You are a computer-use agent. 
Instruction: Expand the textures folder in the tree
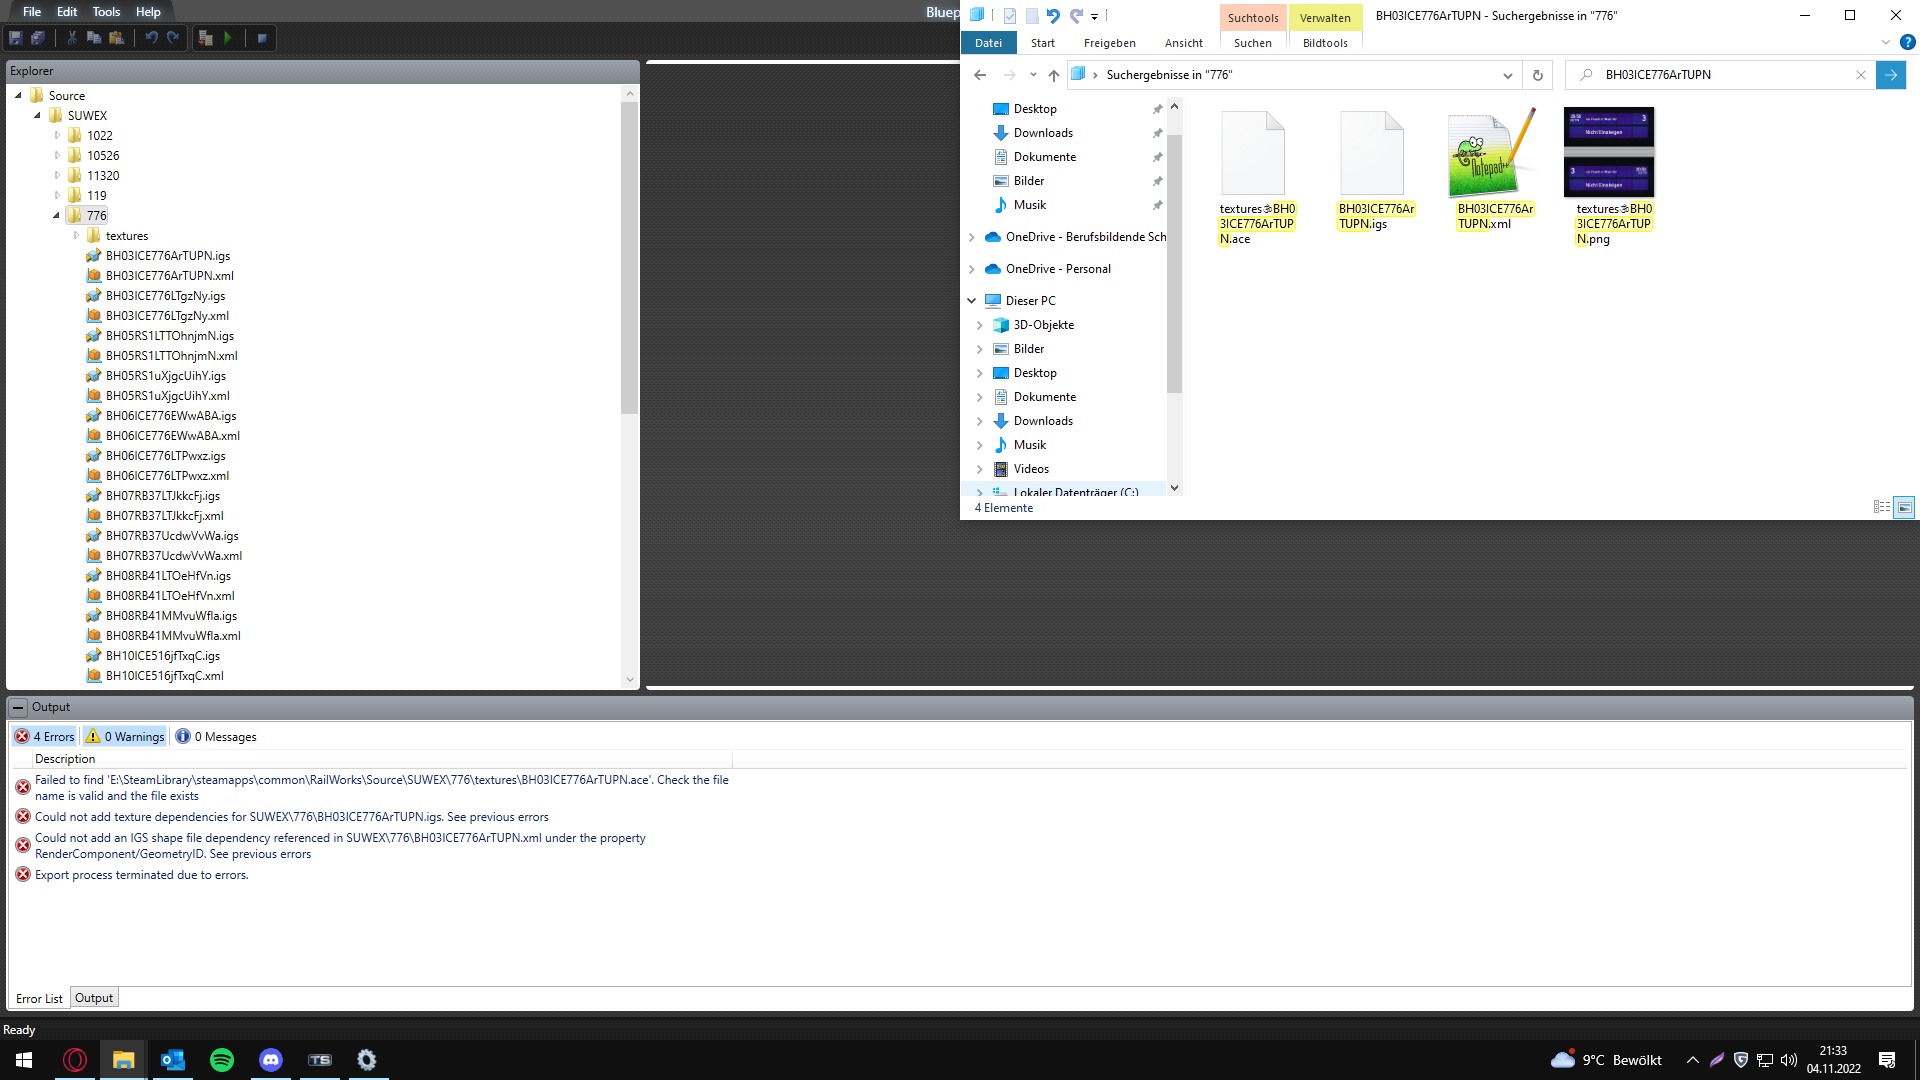click(76, 236)
